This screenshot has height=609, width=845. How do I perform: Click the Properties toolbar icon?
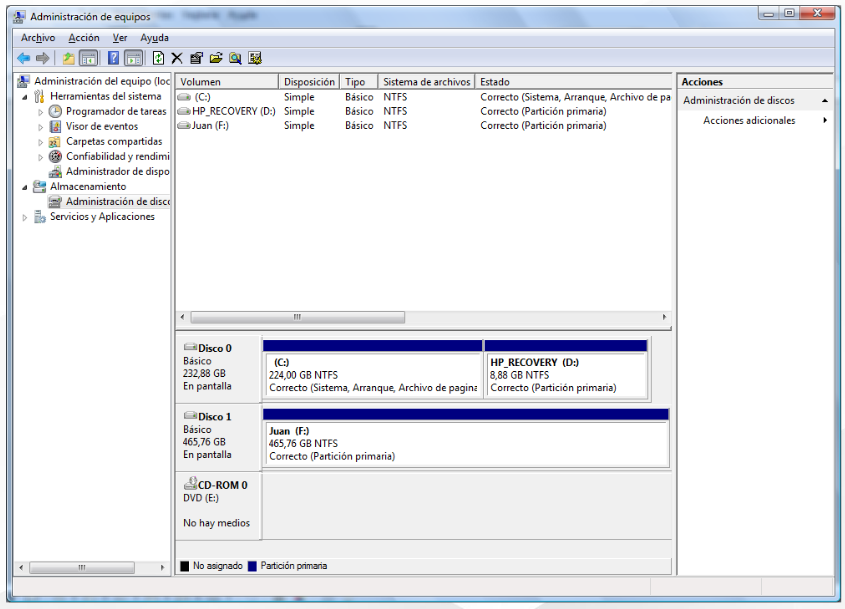point(196,58)
